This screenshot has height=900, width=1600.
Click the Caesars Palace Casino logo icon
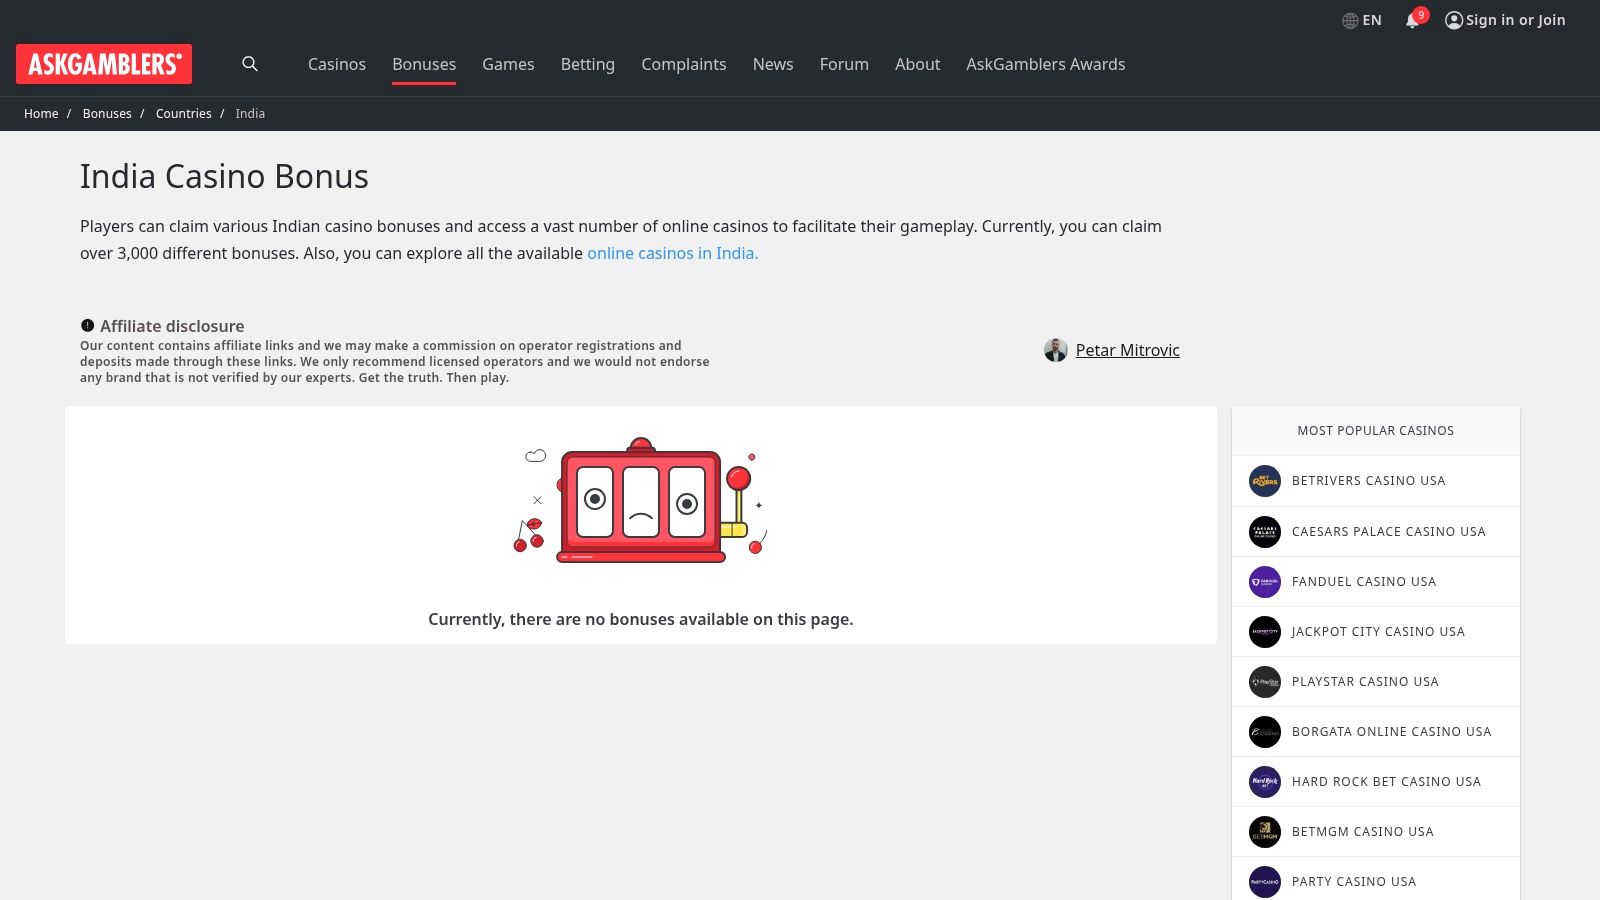[x=1265, y=531]
